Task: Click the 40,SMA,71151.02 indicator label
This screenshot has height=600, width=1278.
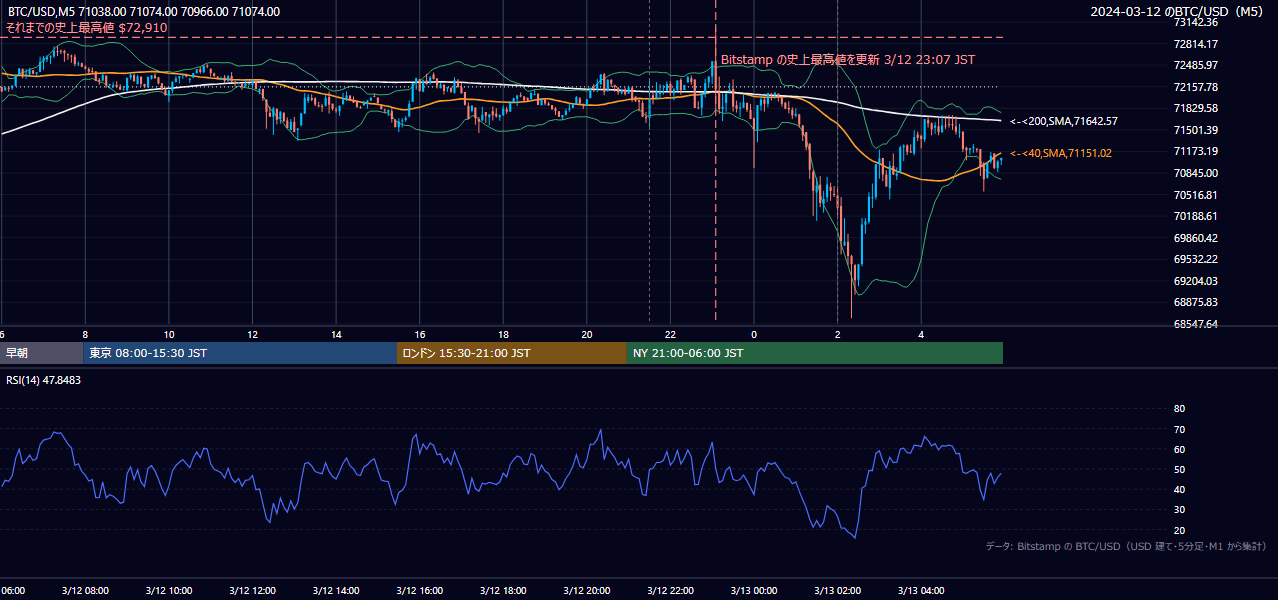Action: [x=1061, y=153]
